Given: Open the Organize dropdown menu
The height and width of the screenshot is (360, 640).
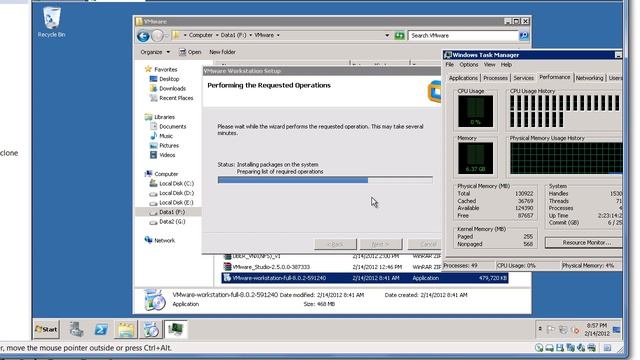Looking at the screenshot, I should coord(155,52).
